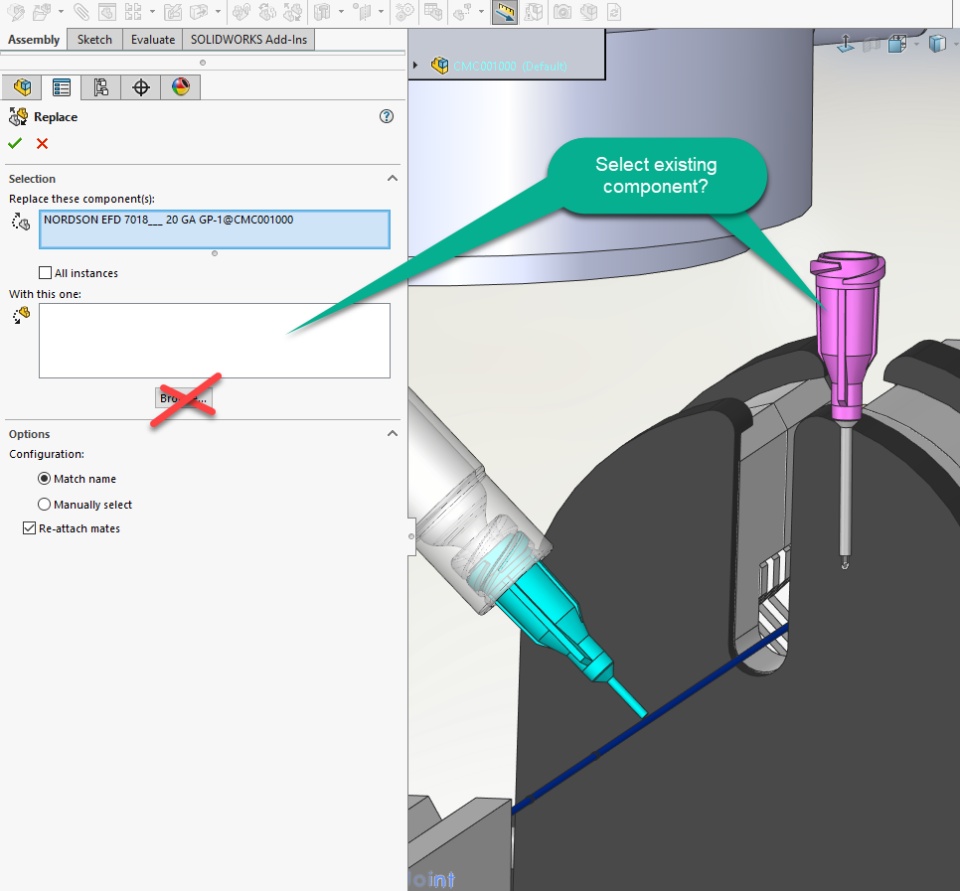Open the View Orientation dropdown arrow
This screenshot has width=960, height=891.
coord(917,43)
